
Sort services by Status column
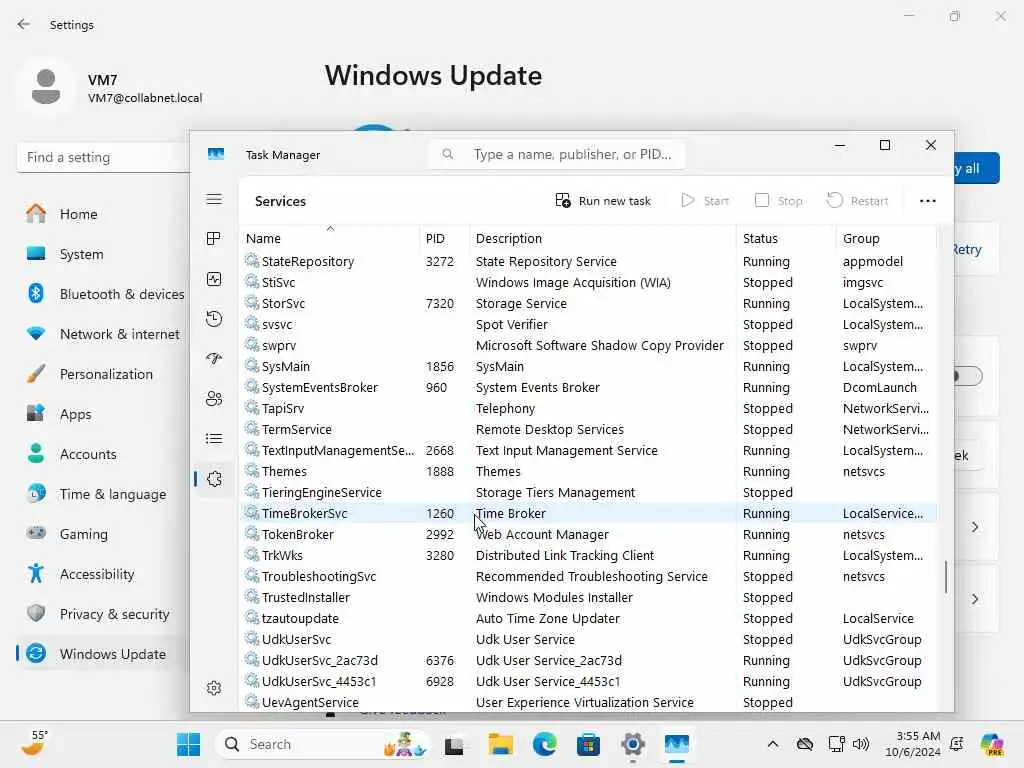pos(786,238)
